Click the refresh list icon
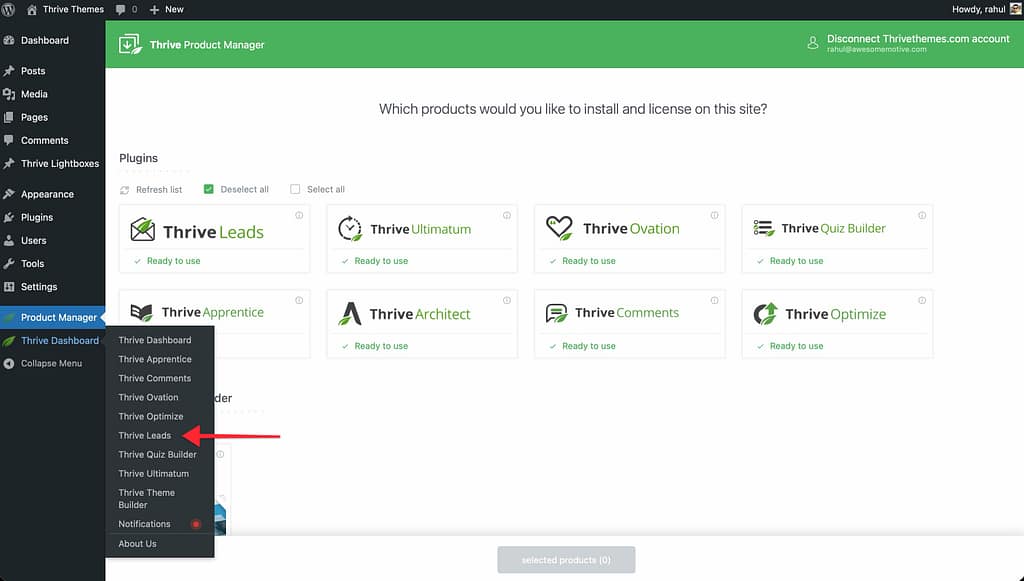Image resolution: width=1024 pixels, height=581 pixels. pos(125,190)
